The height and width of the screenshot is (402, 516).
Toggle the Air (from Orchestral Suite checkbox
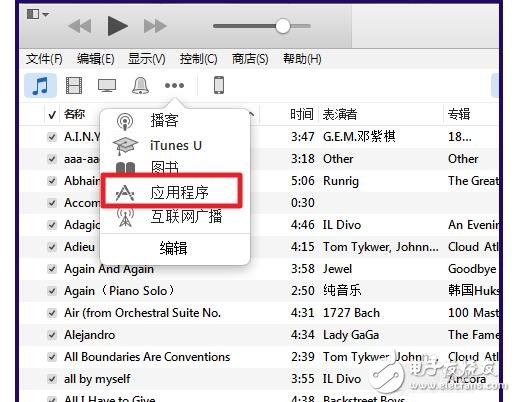coord(52,313)
